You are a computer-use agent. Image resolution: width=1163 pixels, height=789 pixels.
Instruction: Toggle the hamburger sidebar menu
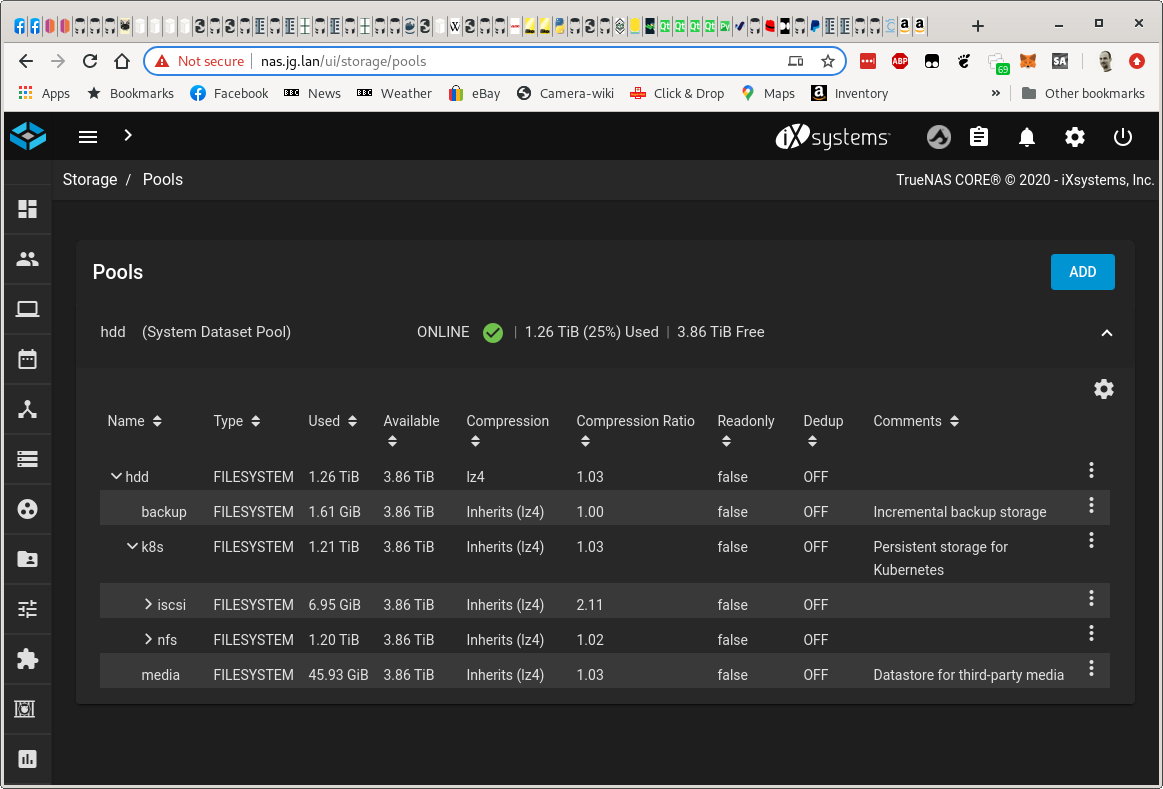(88, 137)
